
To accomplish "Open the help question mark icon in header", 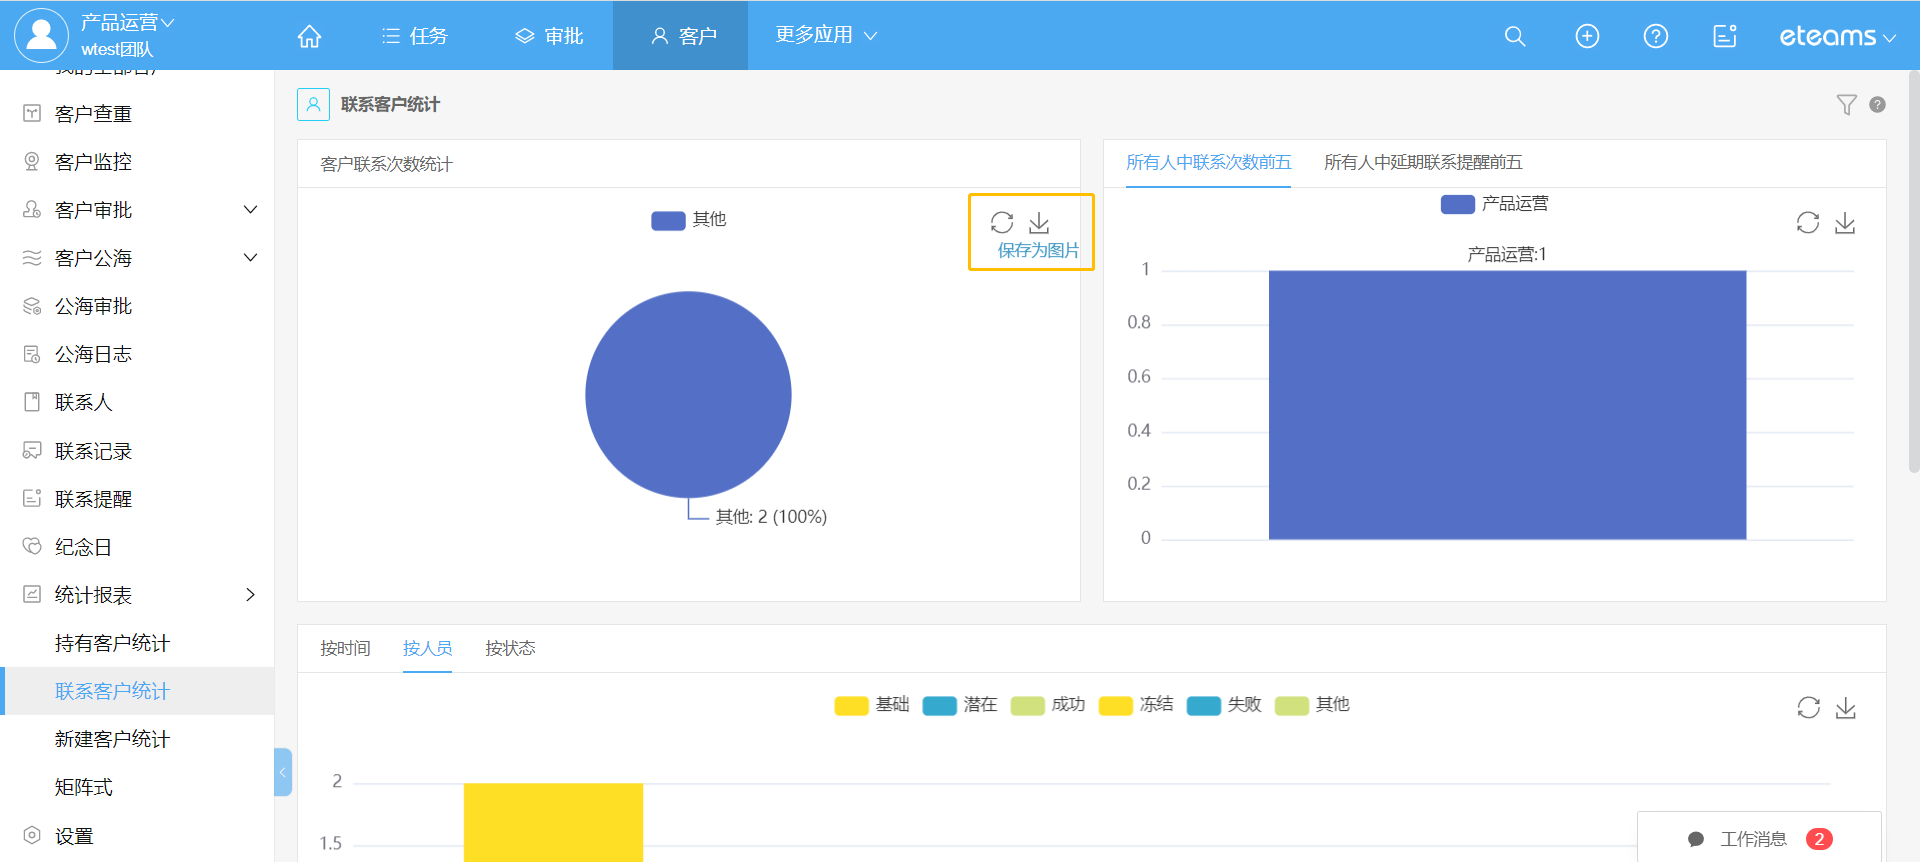I will click(1655, 36).
